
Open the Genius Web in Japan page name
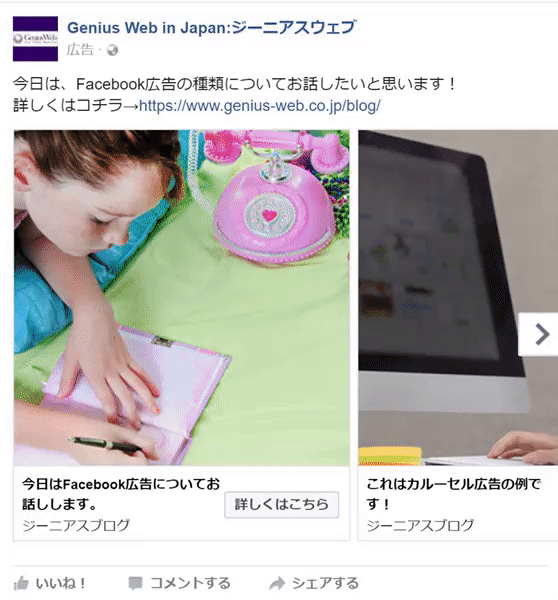point(212,28)
